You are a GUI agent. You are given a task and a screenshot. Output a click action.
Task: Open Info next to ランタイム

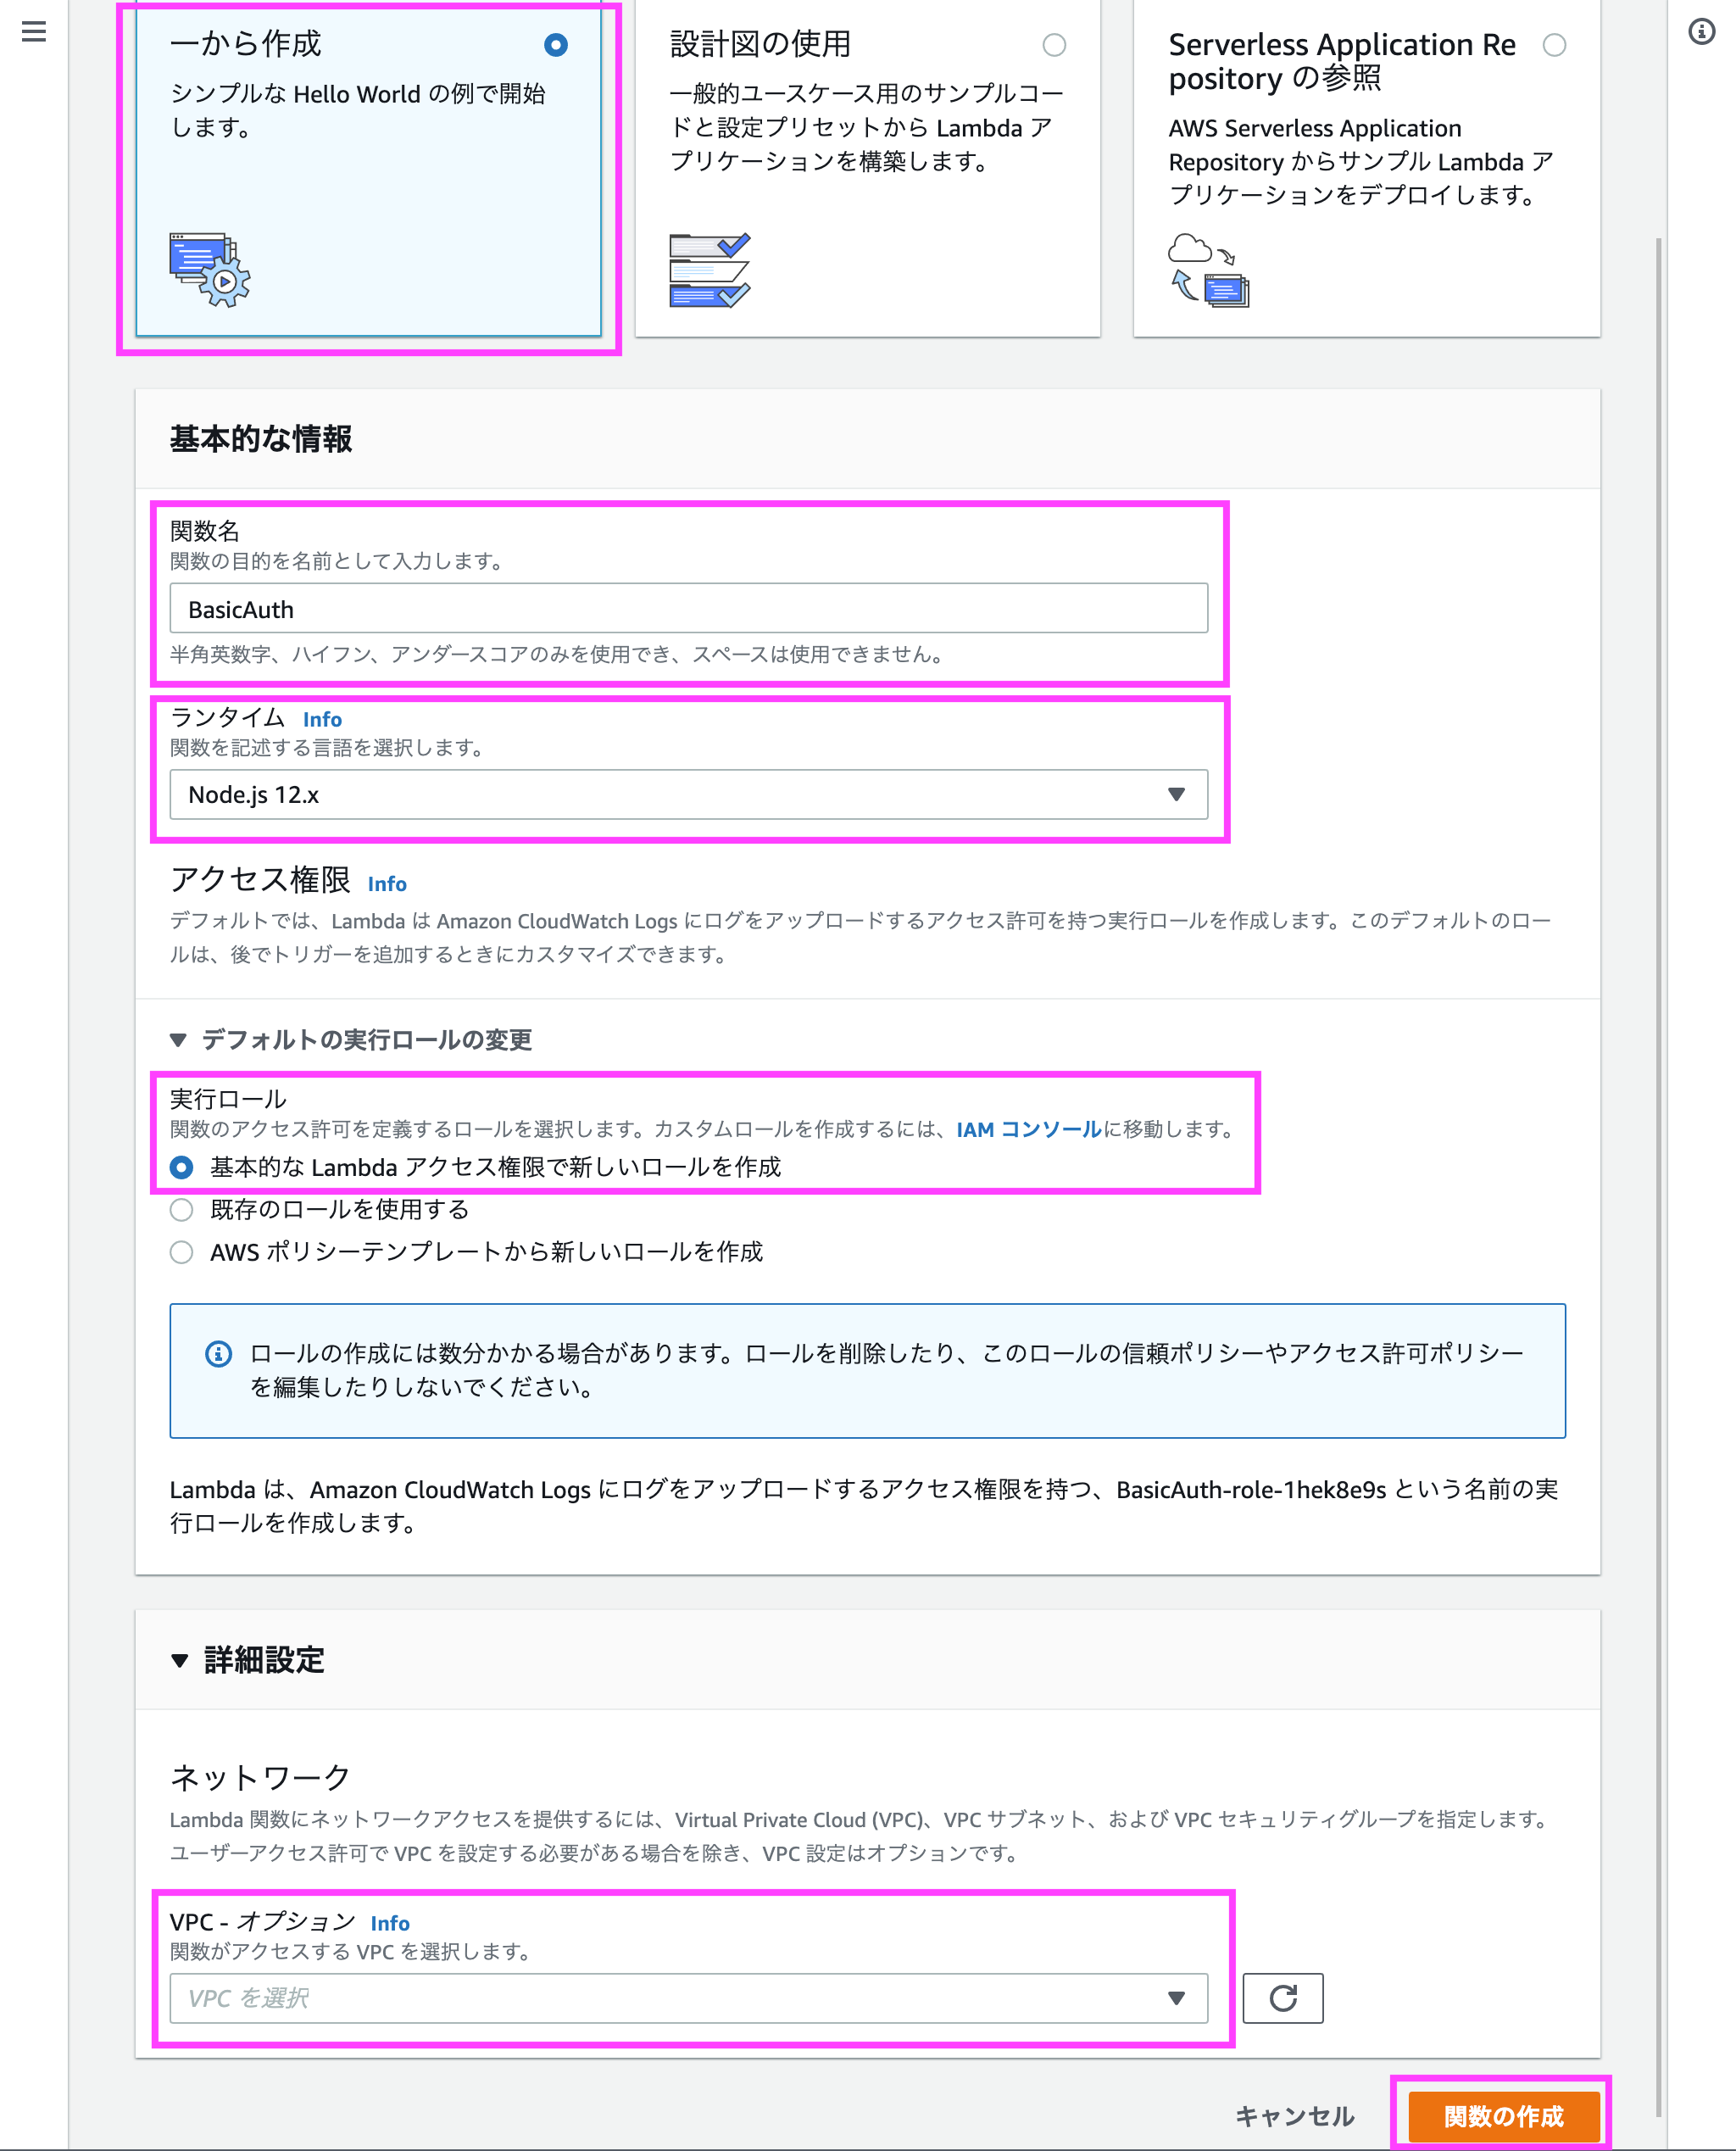(x=322, y=719)
